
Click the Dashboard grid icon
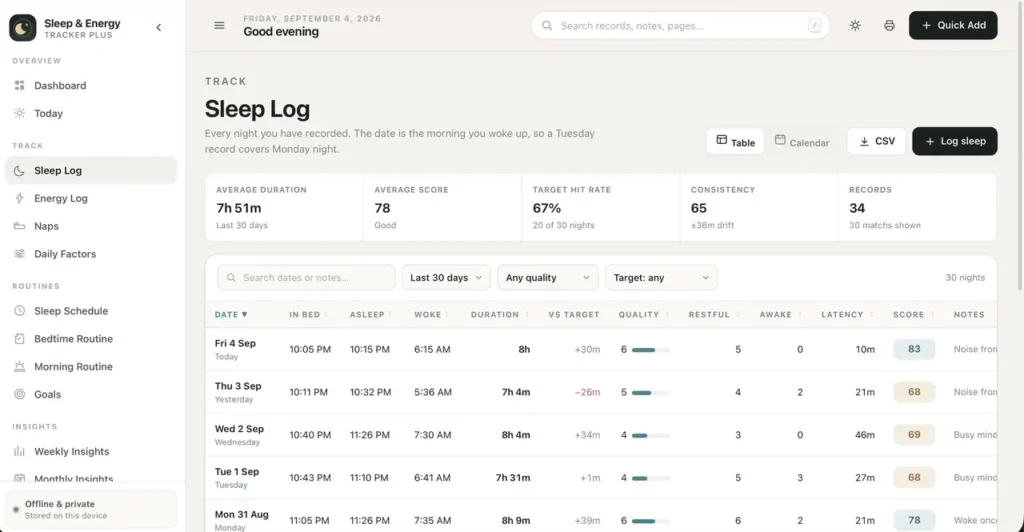(20, 86)
